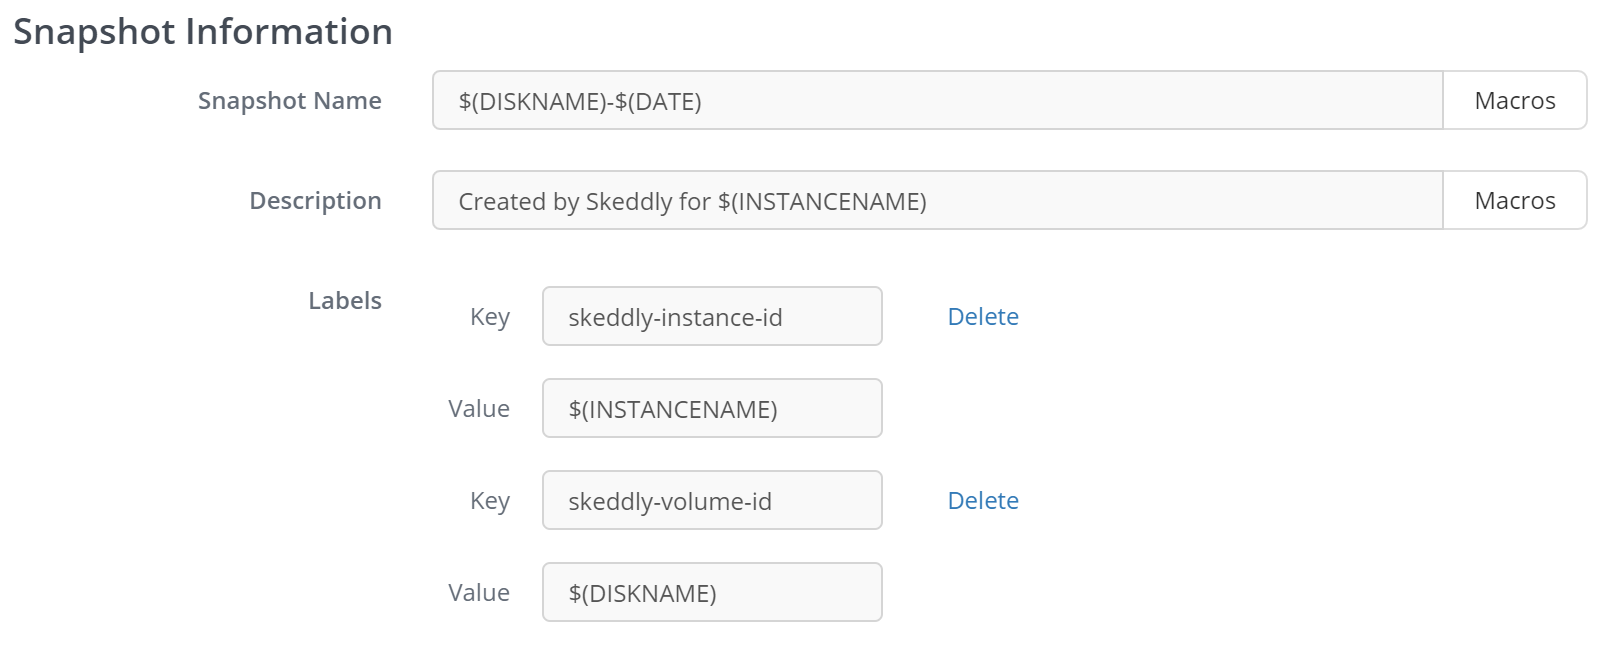Open Macros for the Snapshot Name field
Image resolution: width=1616 pixels, height=646 pixels.
tap(1514, 100)
